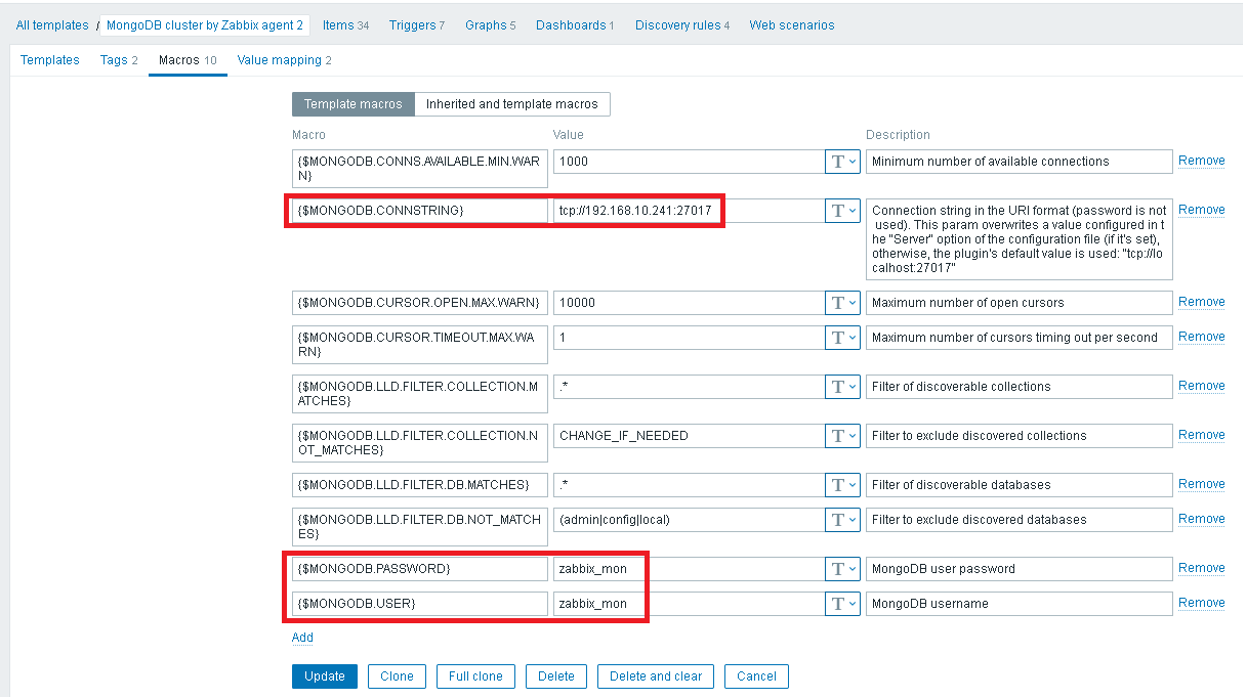Edit 'MongoDB user password' description field
Viewport: 1243px width, 697px height.
pyautogui.click(x=1019, y=568)
